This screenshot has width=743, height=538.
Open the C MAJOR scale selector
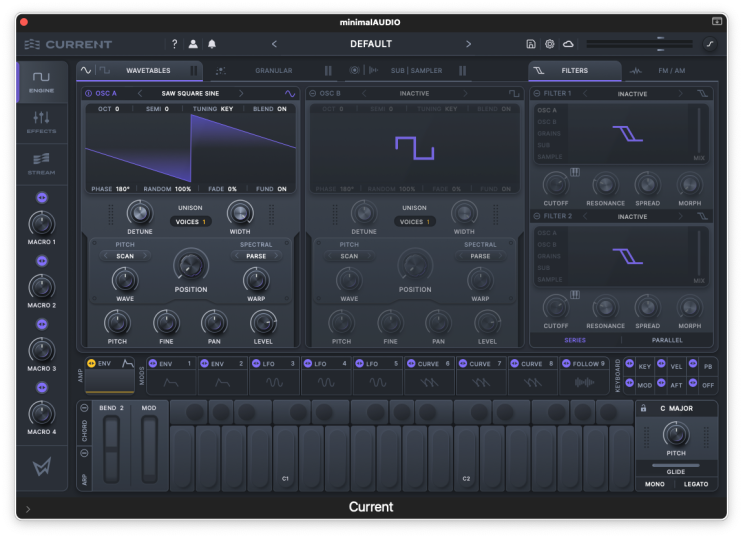pos(677,408)
